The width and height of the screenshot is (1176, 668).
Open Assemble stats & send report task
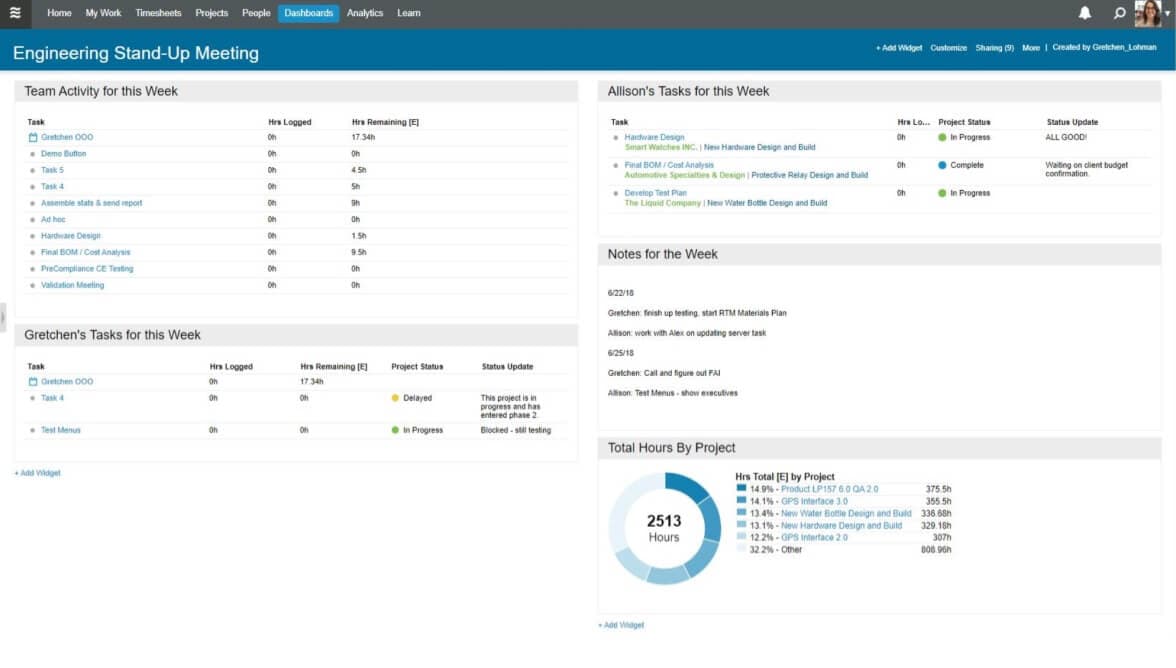[92, 203]
